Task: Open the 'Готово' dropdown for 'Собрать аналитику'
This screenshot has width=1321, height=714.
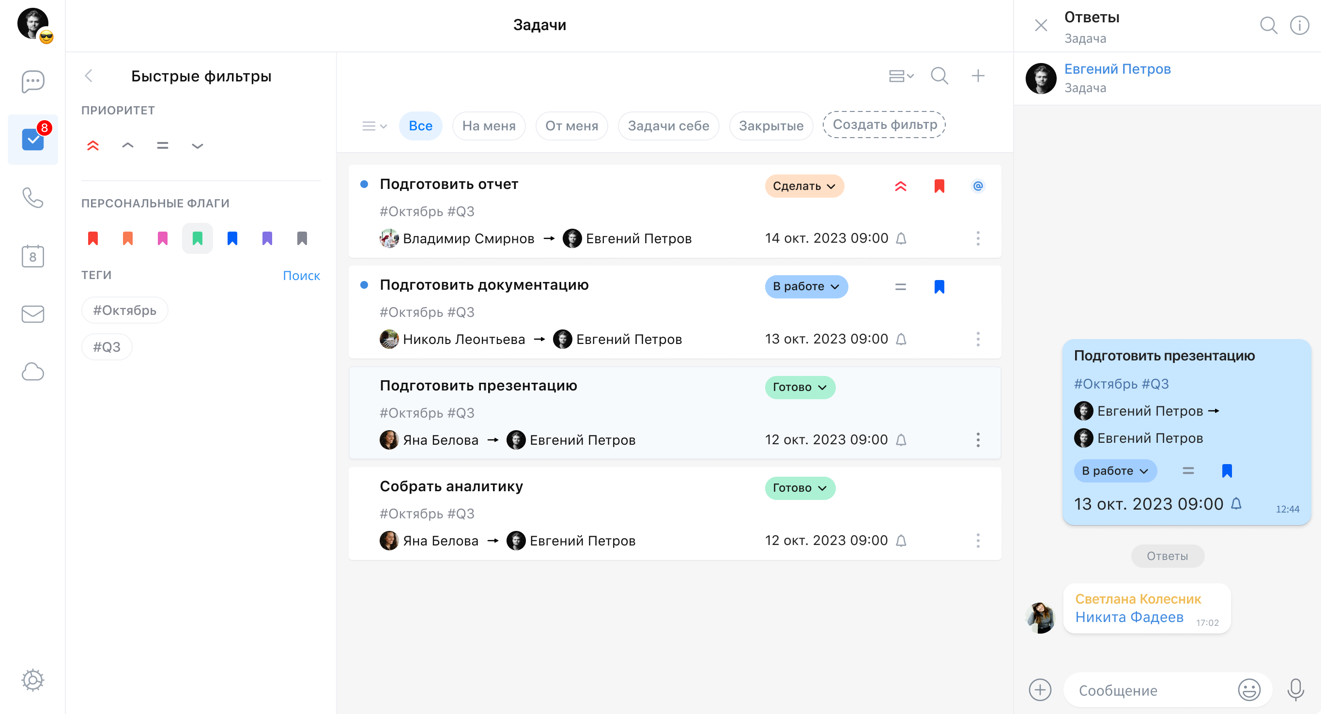Action: click(x=799, y=488)
